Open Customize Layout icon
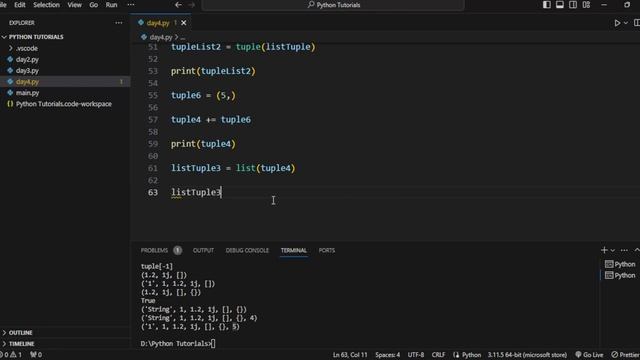This screenshot has height=360, width=640. pos(586,5)
